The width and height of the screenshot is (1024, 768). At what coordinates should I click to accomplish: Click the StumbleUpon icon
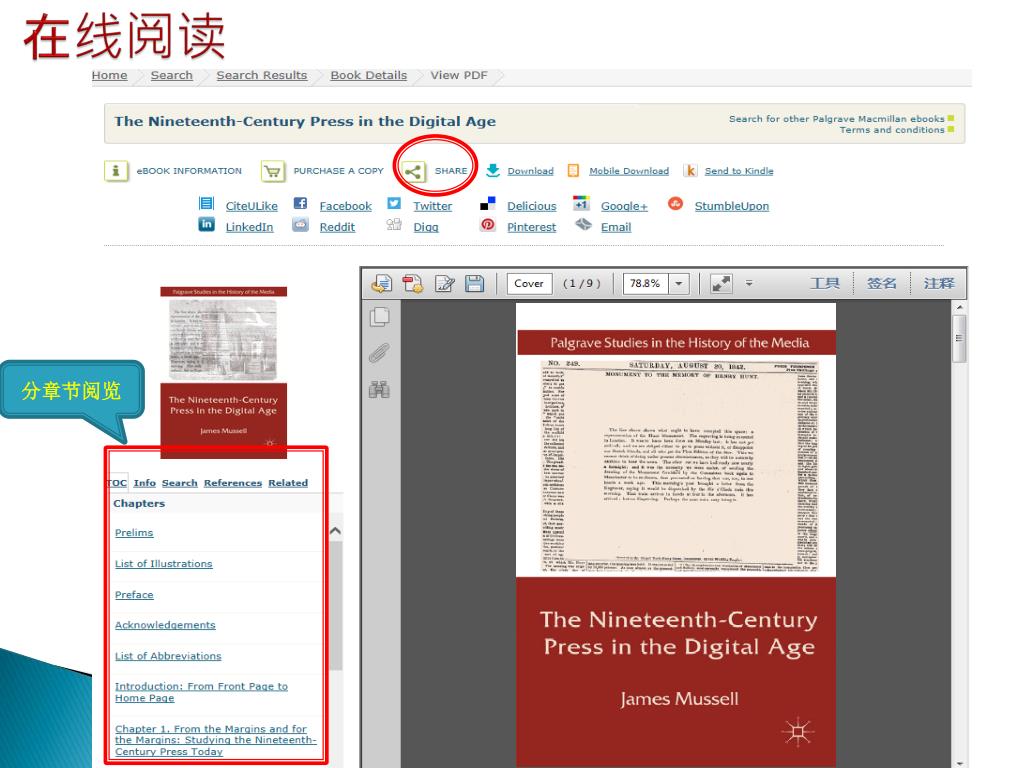pyautogui.click(x=675, y=204)
